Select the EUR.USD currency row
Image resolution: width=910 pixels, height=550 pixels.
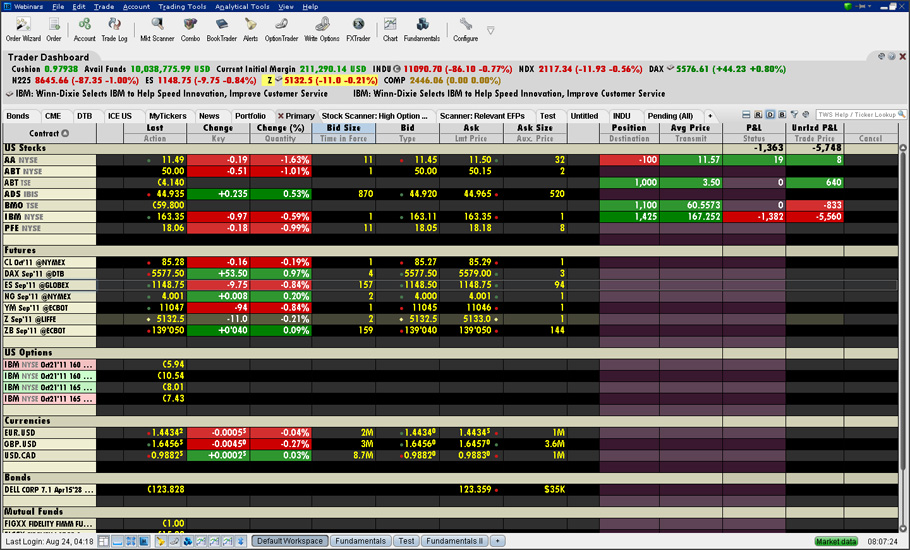click(x=451, y=432)
